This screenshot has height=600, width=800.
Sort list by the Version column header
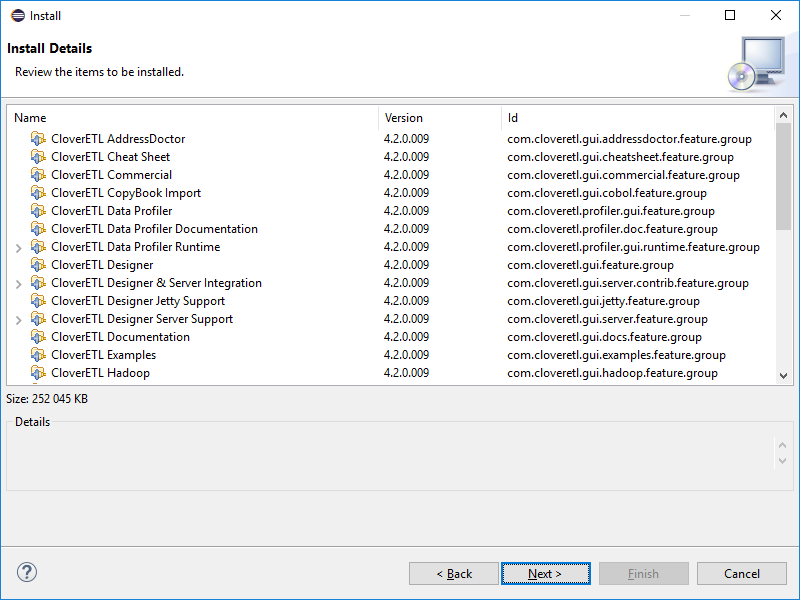(x=440, y=118)
